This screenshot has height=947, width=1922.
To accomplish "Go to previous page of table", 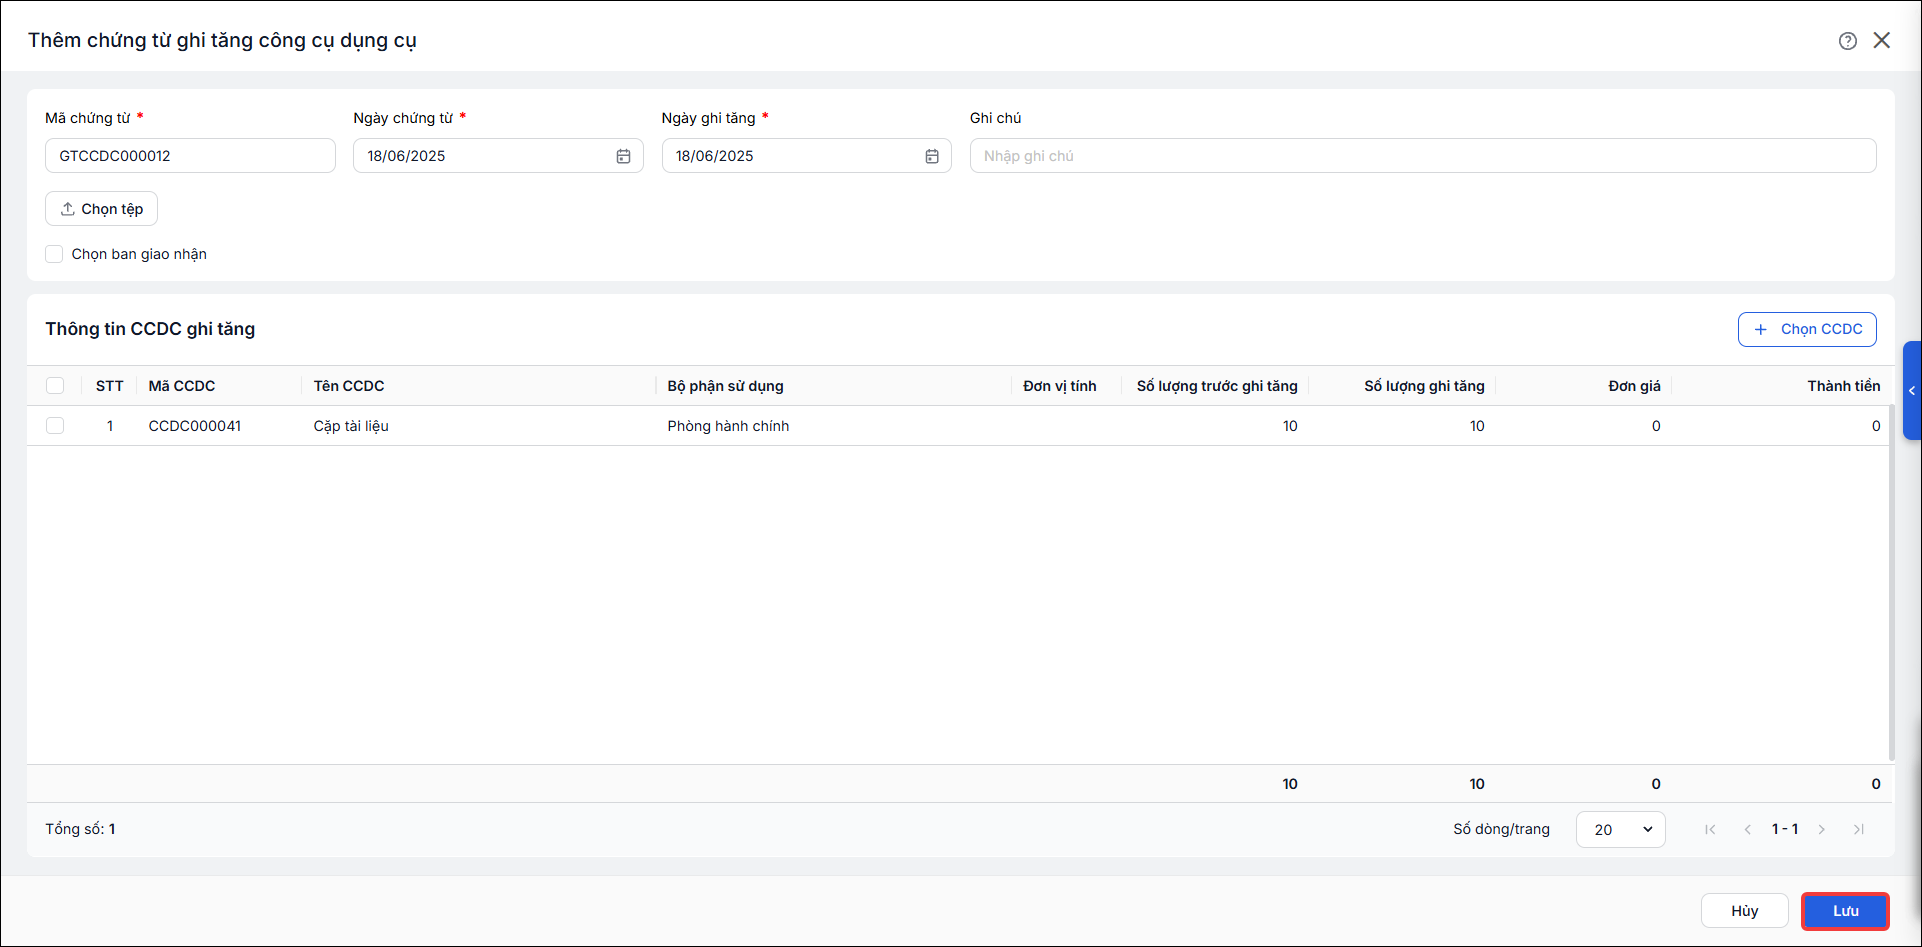I will point(1747,829).
